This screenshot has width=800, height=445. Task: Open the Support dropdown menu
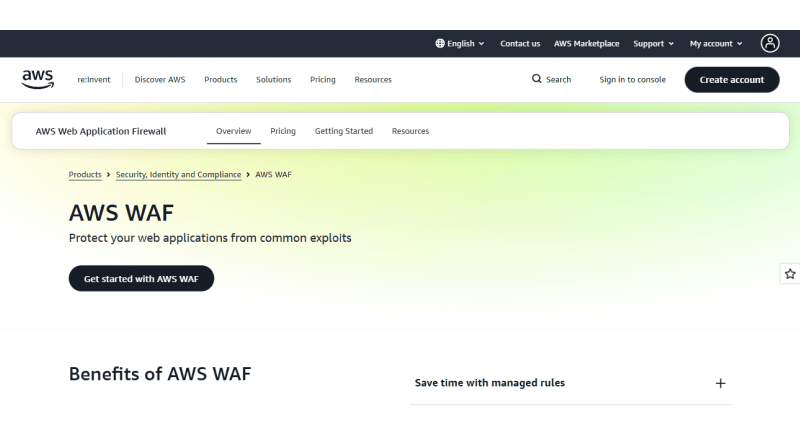tap(654, 43)
